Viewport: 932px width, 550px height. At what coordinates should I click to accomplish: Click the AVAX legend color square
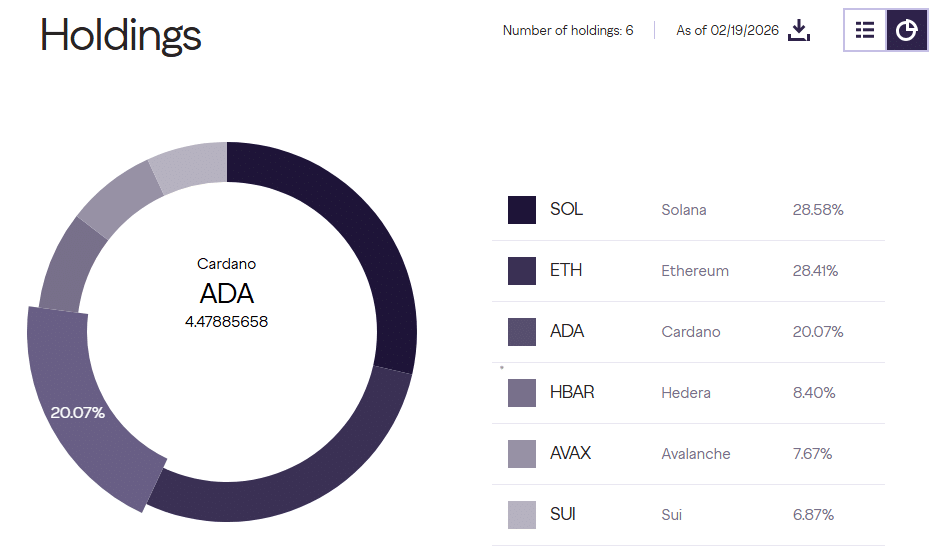(x=522, y=454)
